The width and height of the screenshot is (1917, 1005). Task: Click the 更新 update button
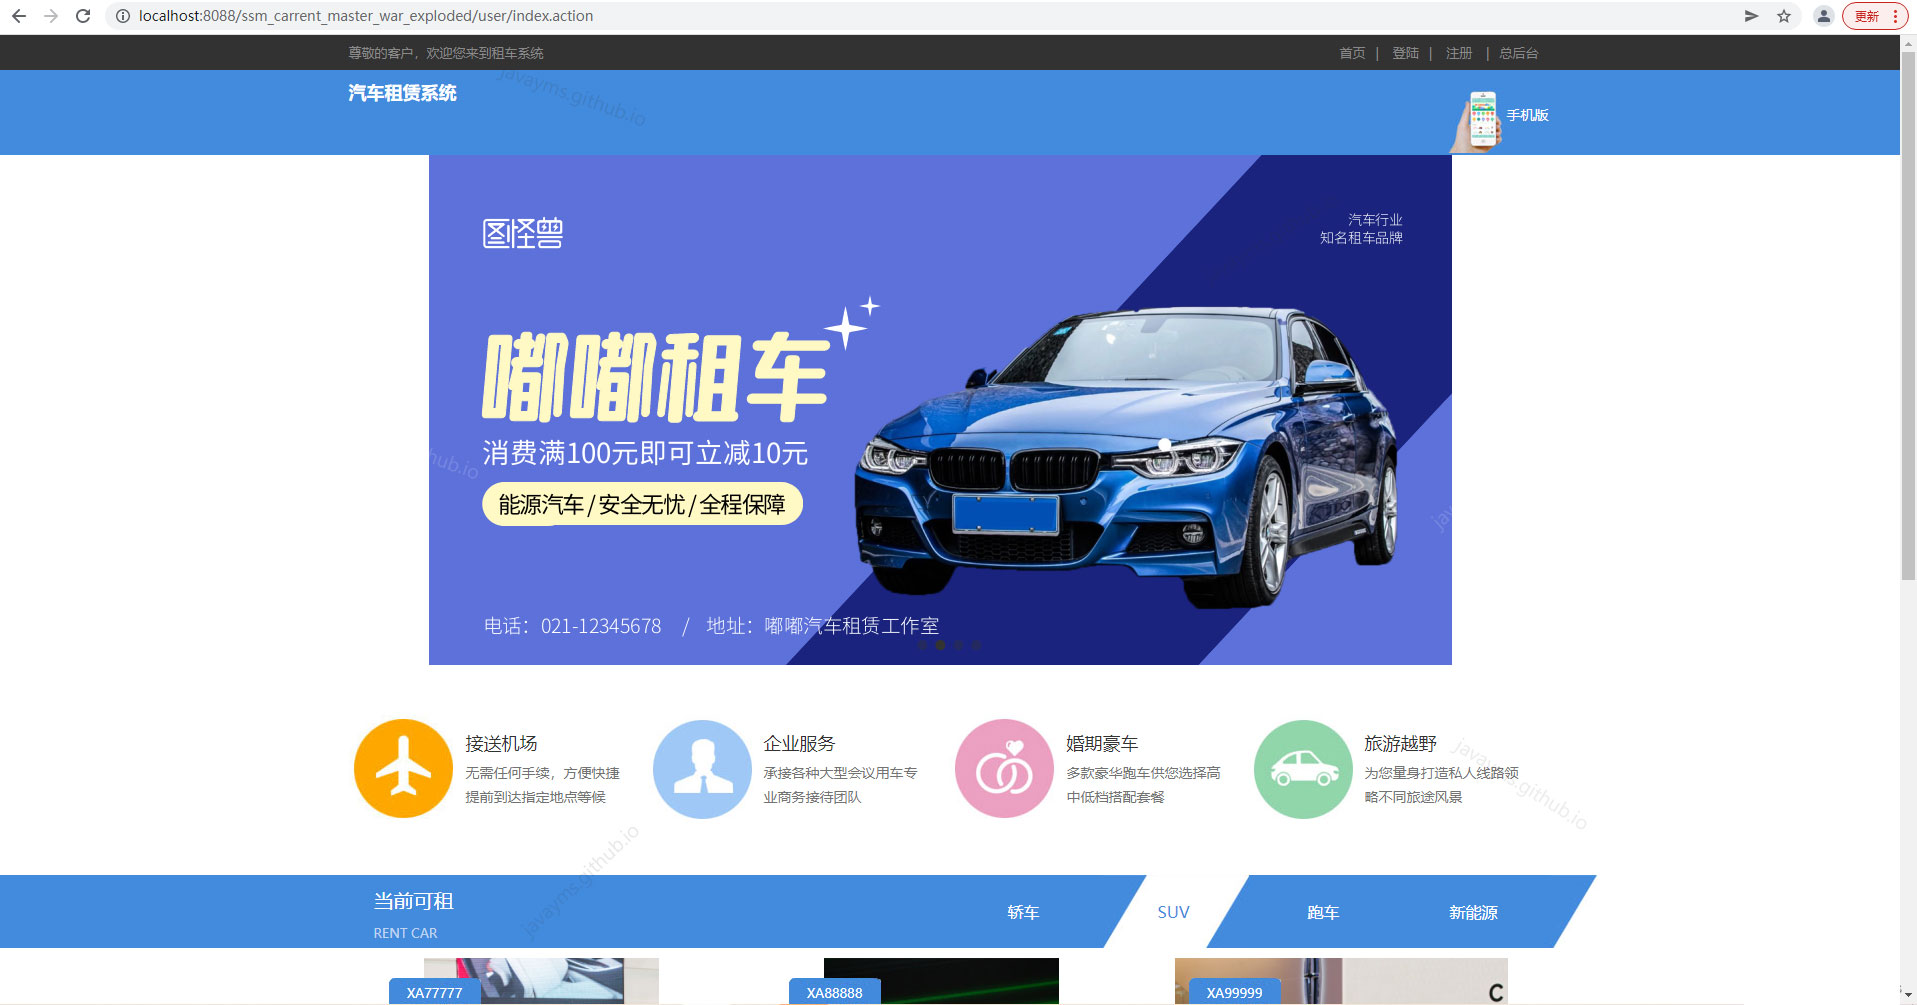(x=1868, y=15)
